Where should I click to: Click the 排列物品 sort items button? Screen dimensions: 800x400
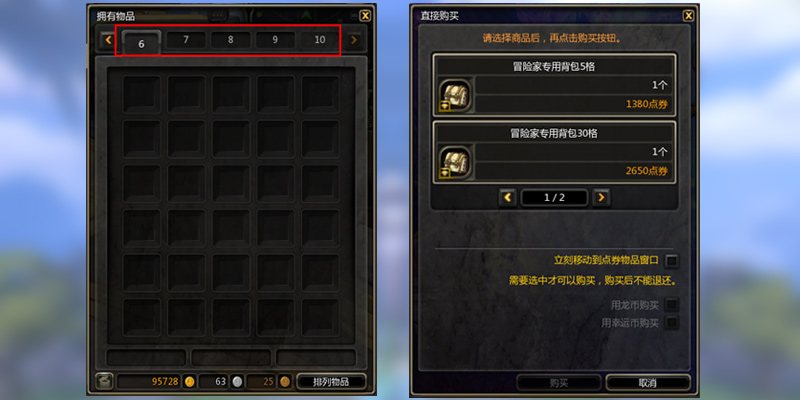click(x=331, y=382)
